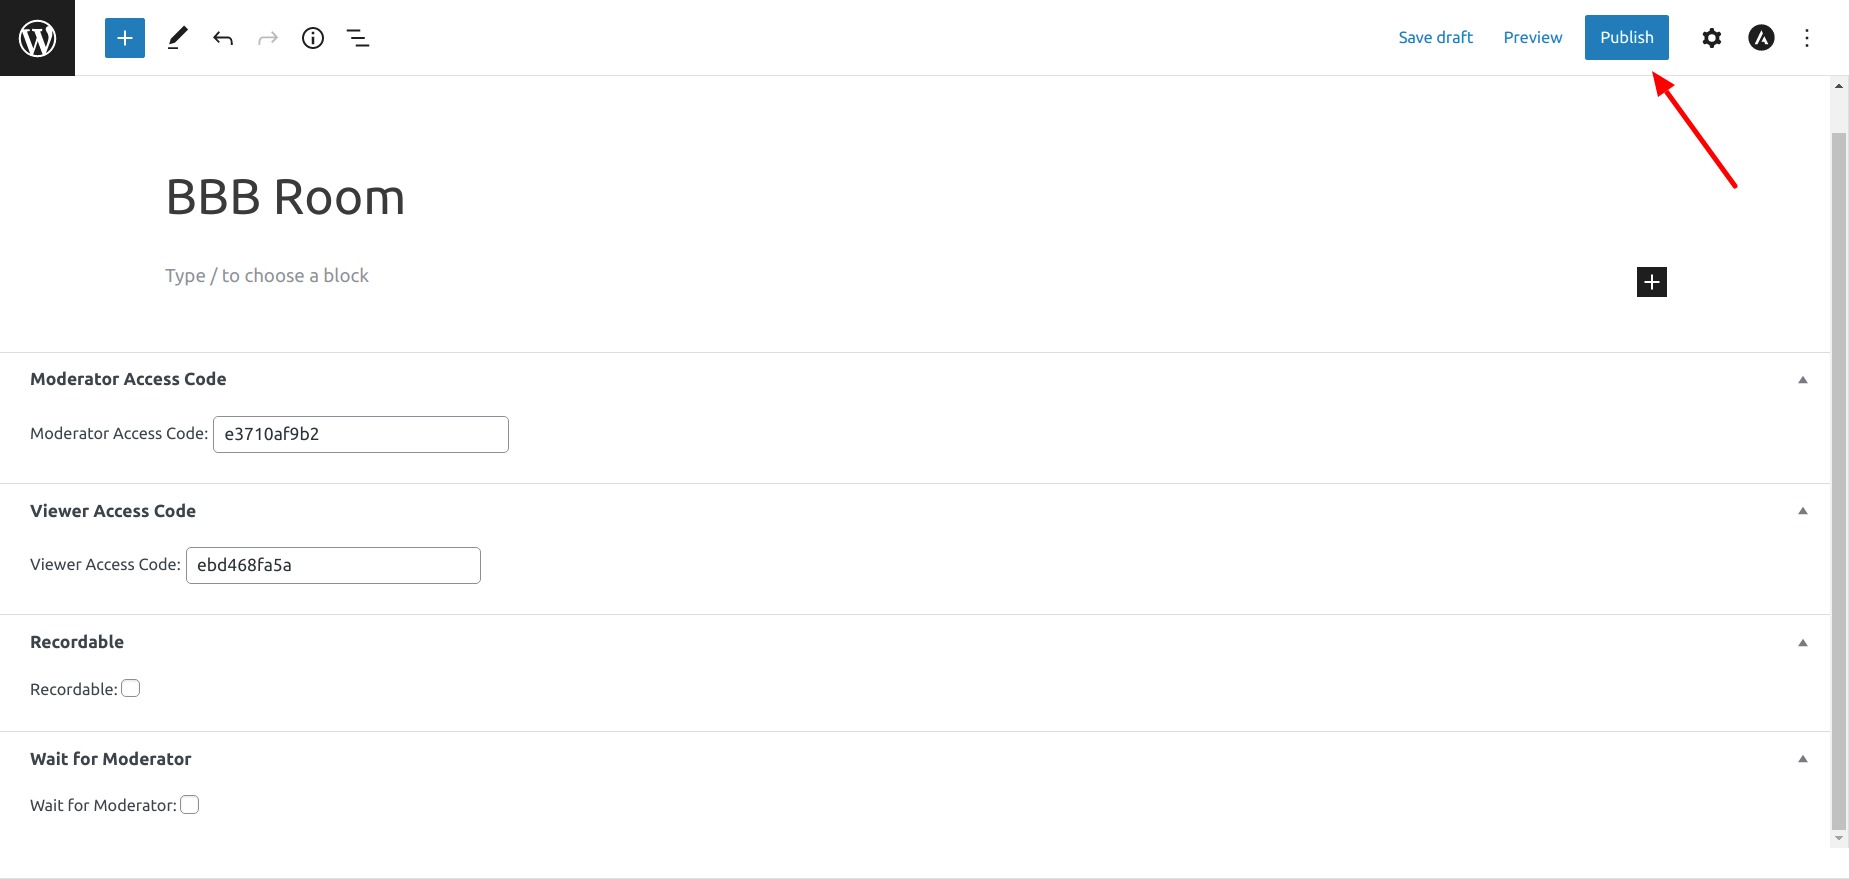Open the list view outline
The image size is (1849, 879).
coord(357,38)
